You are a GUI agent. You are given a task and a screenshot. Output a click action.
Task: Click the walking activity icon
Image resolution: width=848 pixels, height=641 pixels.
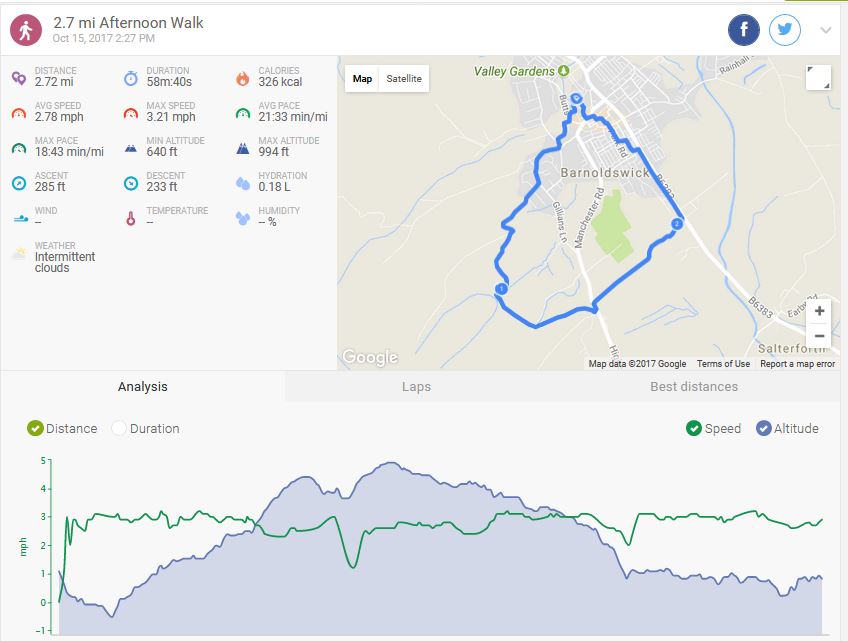point(26,30)
